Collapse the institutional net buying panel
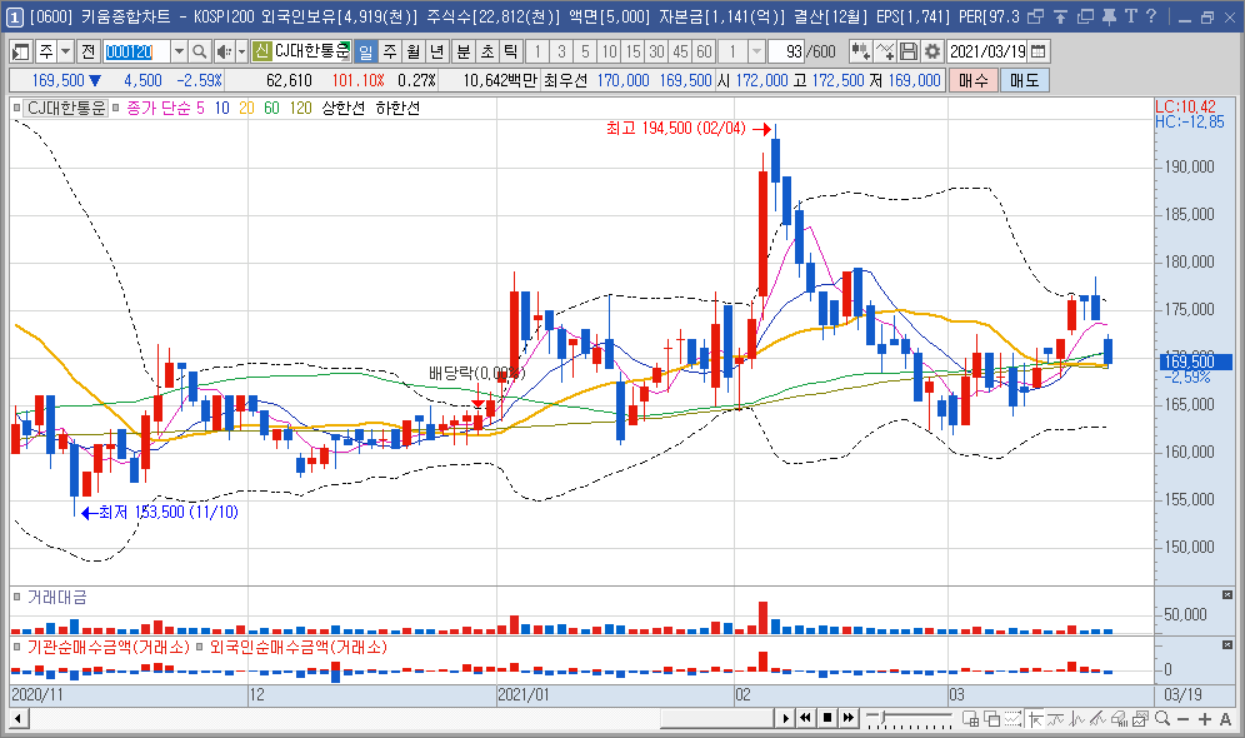 [x=1228, y=645]
